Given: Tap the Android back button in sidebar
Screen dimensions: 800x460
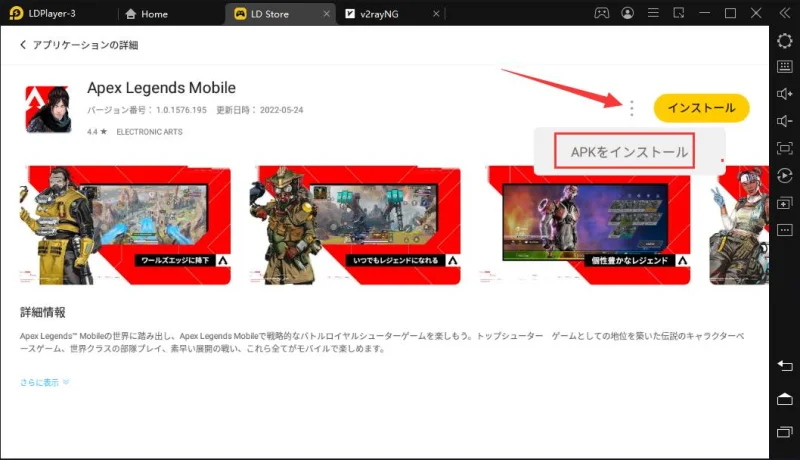Looking at the screenshot, I should point(785,366).
